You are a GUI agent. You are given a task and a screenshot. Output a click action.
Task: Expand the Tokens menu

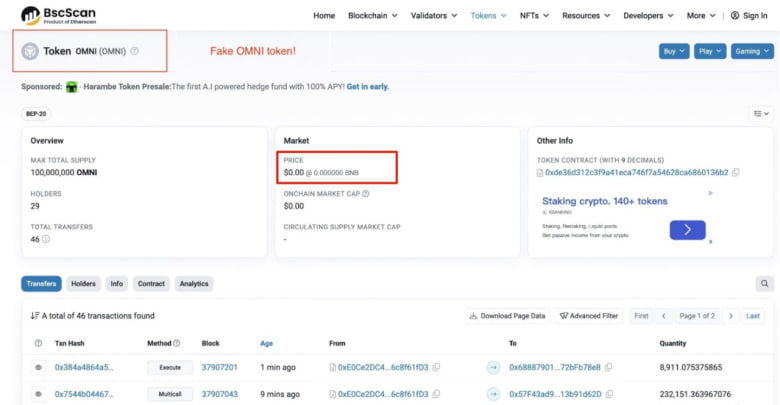click(488, 15)
